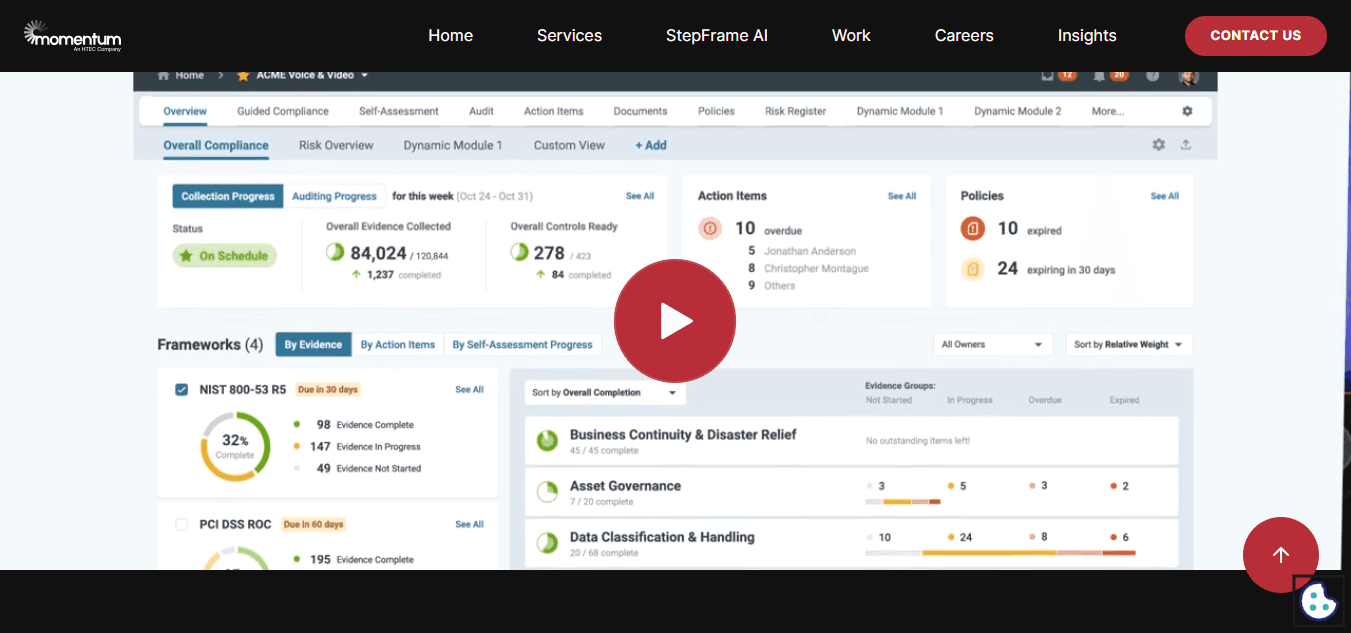This screenshot has width=1351, height=633.
Task: Select the By Action Items toggle
Action: click(398, 345)
